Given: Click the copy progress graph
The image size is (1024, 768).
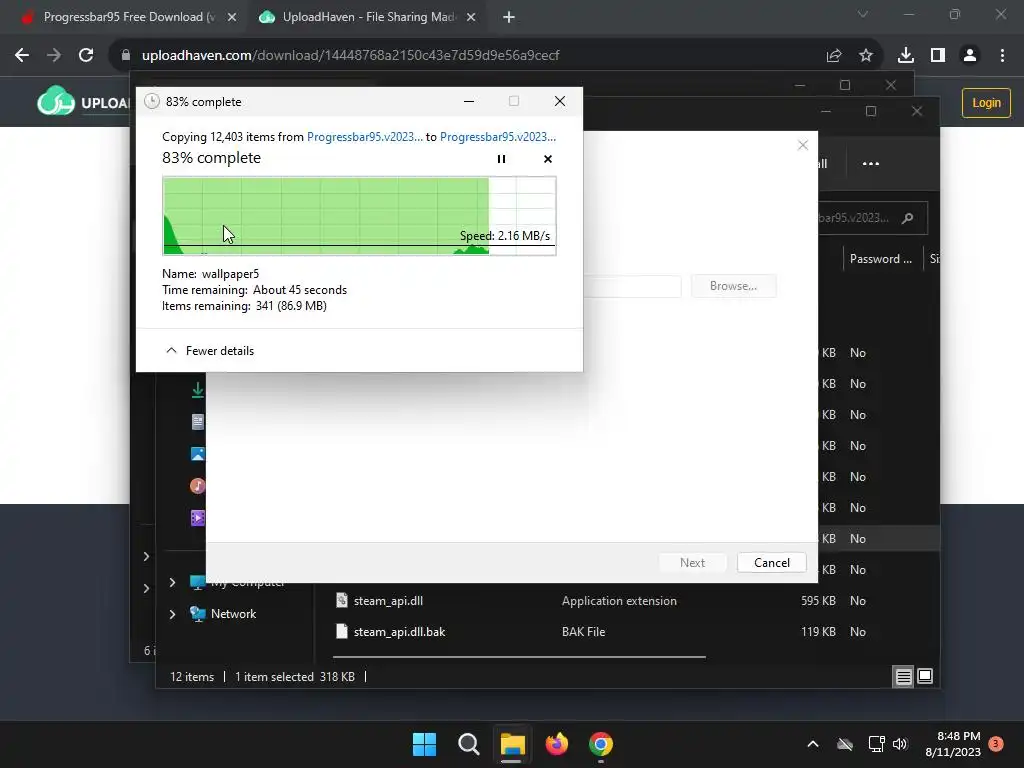Looking at the screenshot, I should click(359, 216).
